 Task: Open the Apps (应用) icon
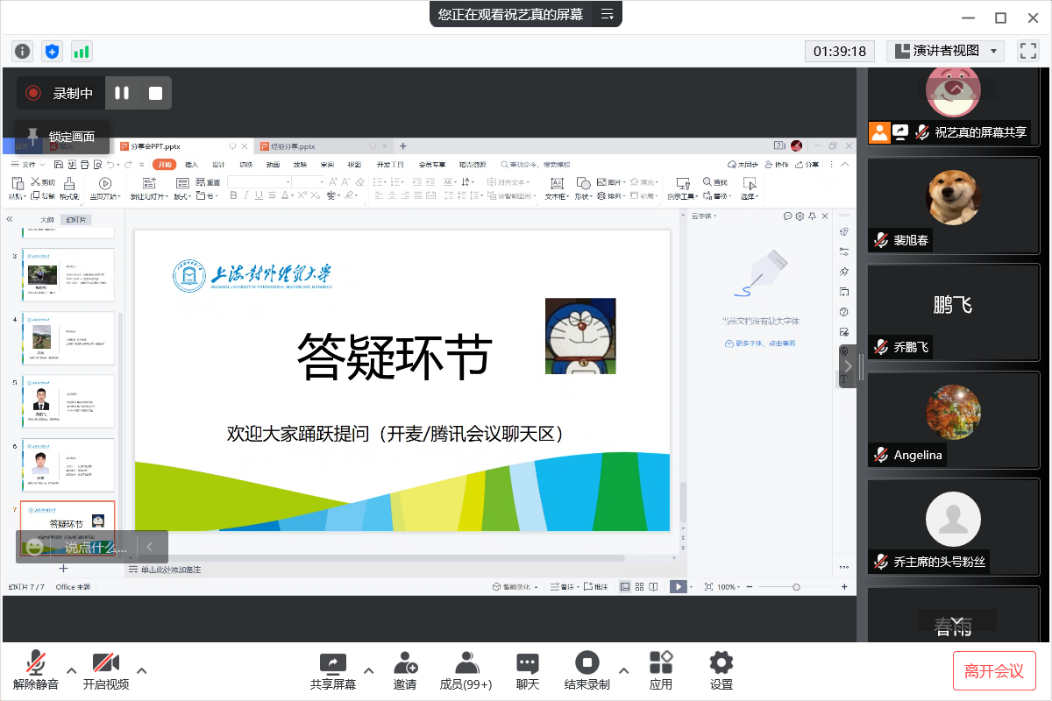coord(660,670)
